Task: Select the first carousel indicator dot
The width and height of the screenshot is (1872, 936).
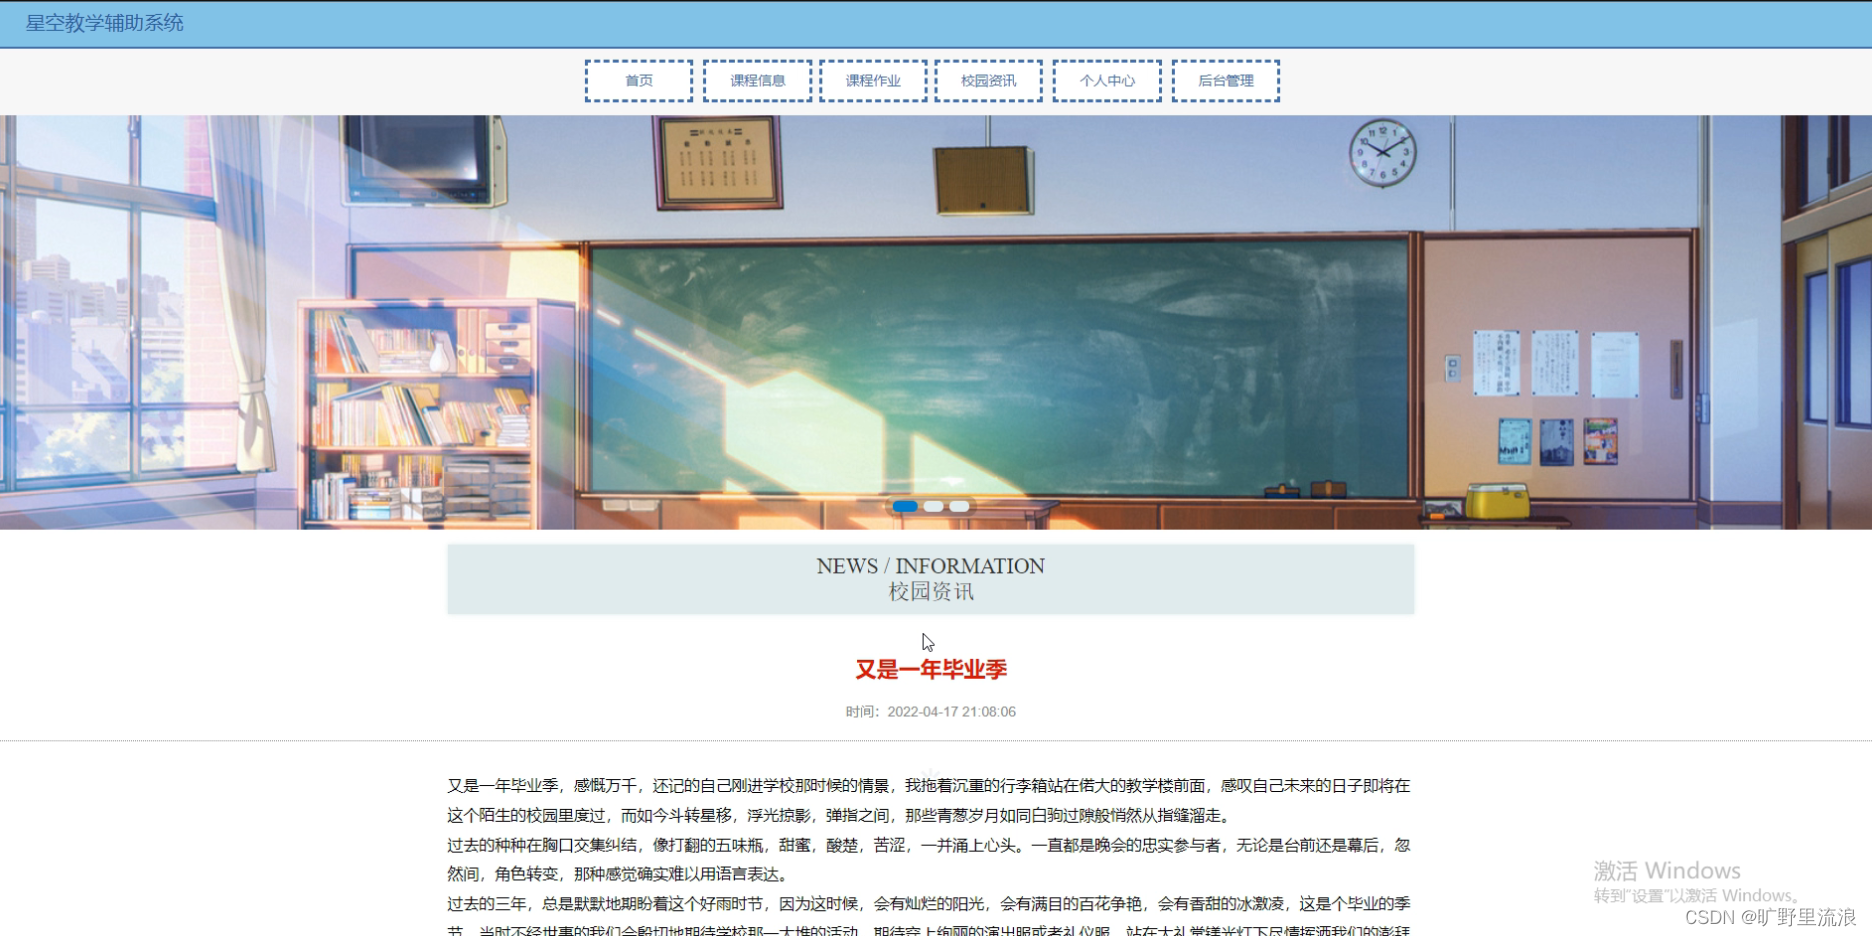Action: point(905,507)
